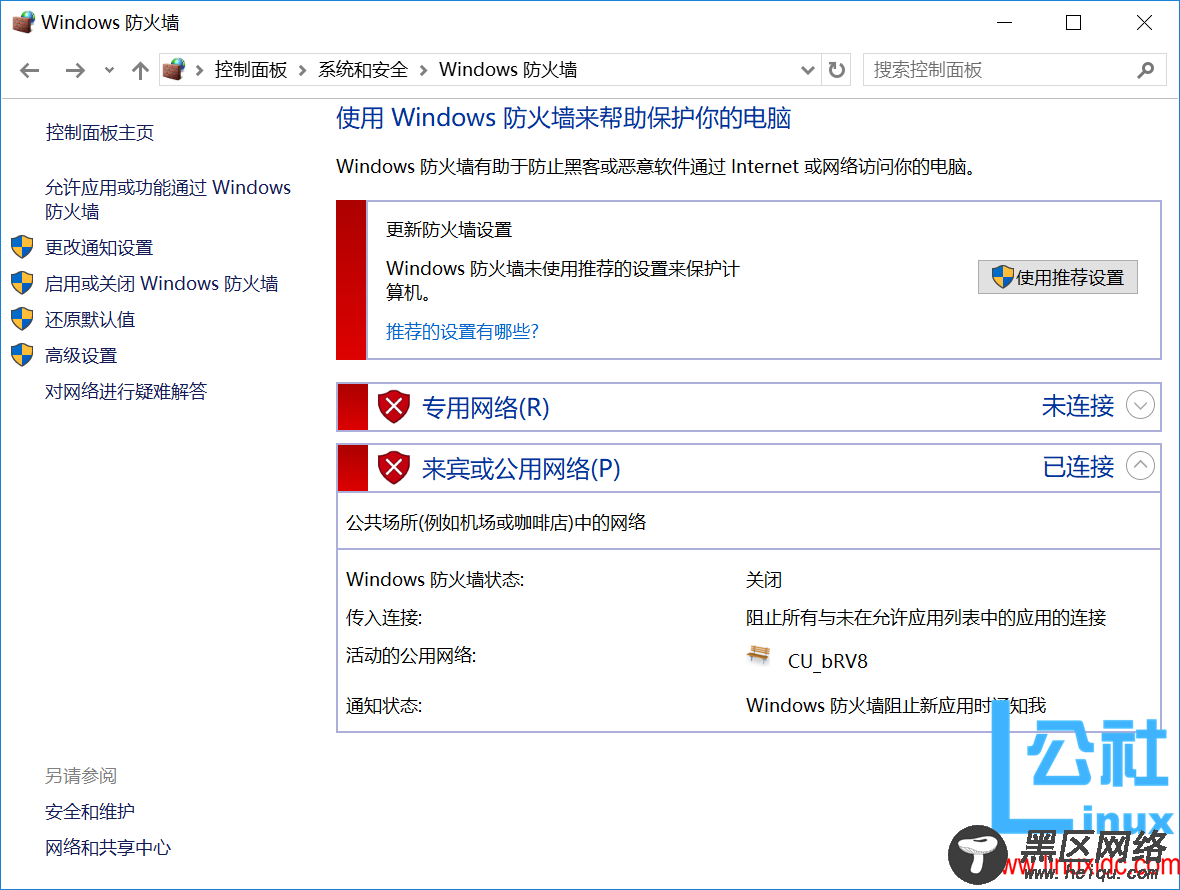The height and width of the screenshot is (890, 1180).
Task: Go back using the back arrow
Action: 29,71
